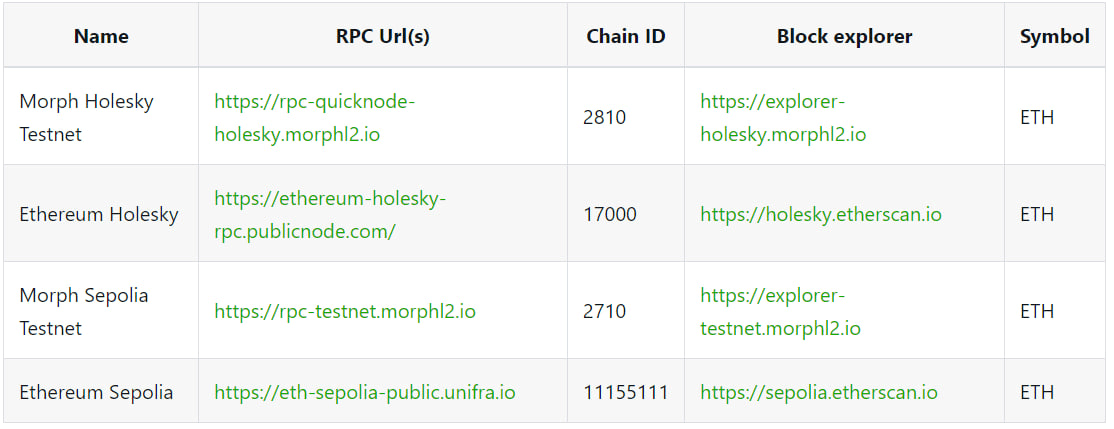
Task: Open the explorer-holesky.morphl2.io block explorer link
Action: [x=783, y=117]
